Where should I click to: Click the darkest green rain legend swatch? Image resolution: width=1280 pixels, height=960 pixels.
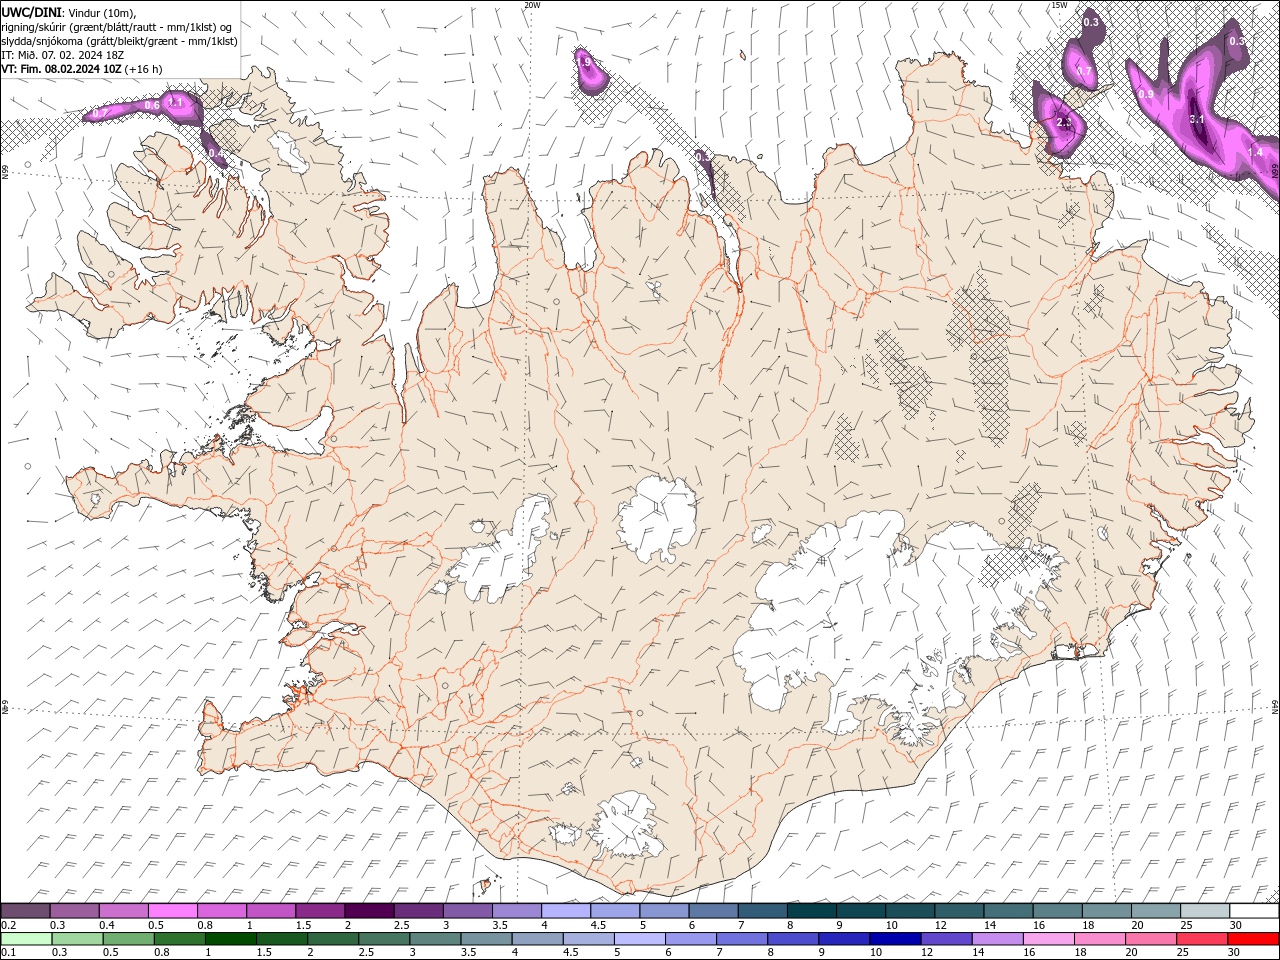click(x=231, y=939)
